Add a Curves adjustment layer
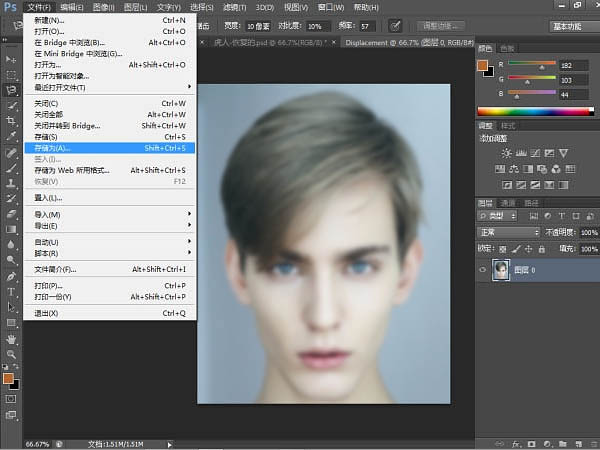The image size is (600, 450). coord(535,153)
